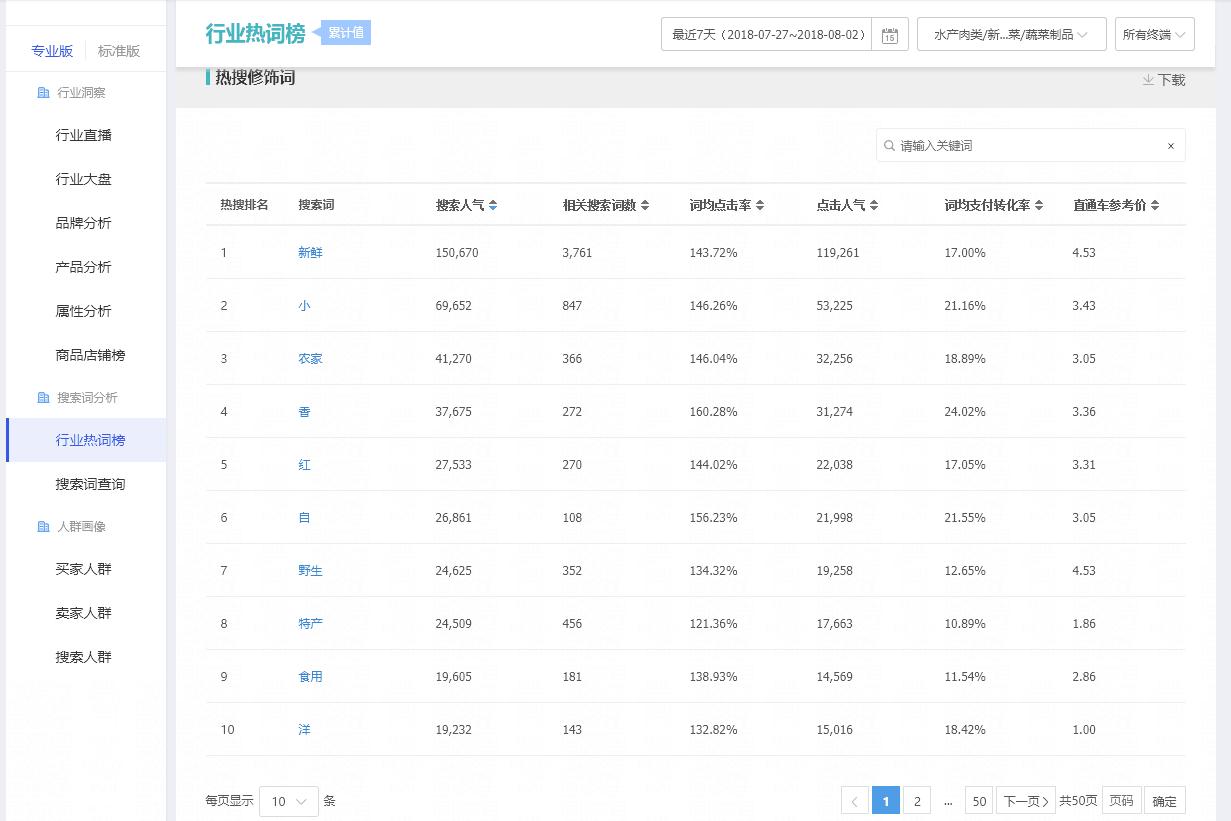Click 下一页 next page button

click(x=1026, y=801)
